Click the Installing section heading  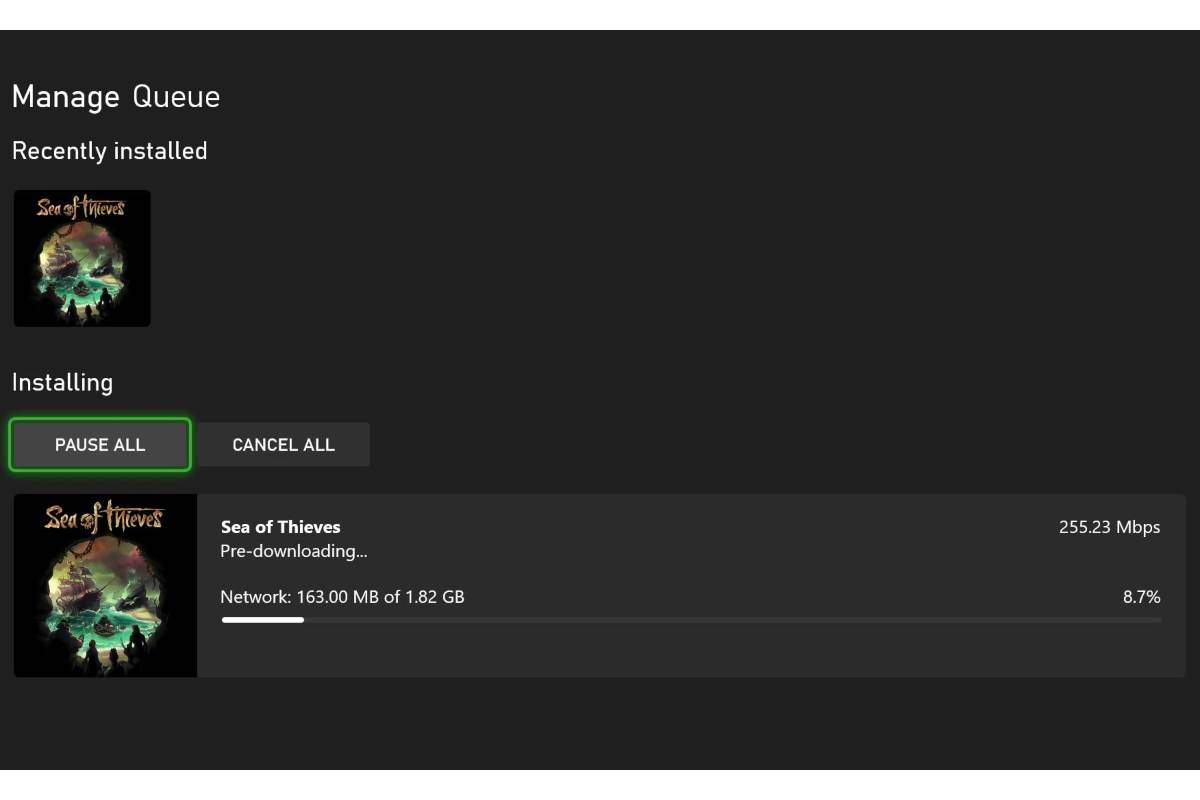coord(62,383)
